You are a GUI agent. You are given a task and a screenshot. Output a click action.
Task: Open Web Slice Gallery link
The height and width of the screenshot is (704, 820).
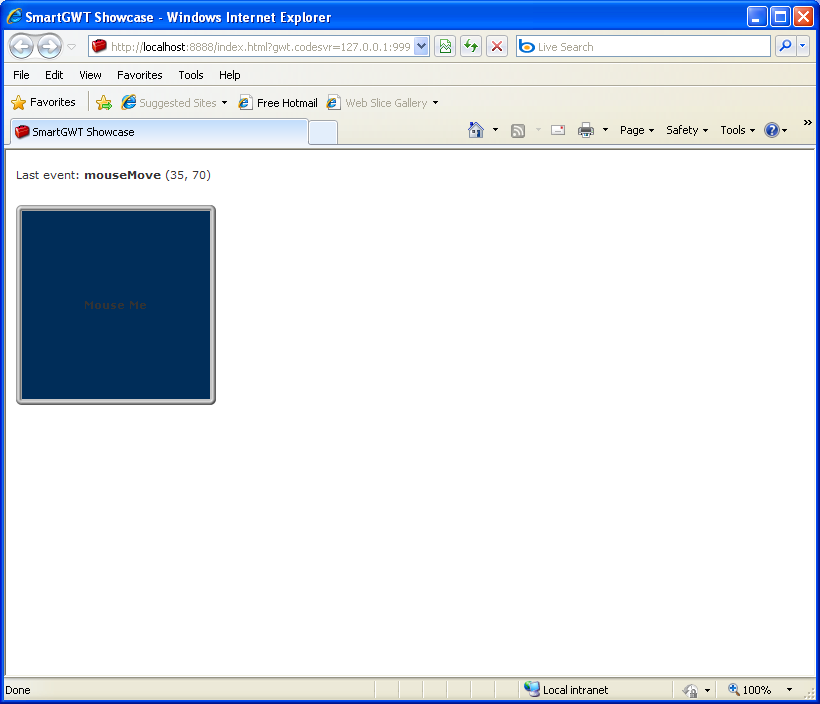click(x=377, y=103)
